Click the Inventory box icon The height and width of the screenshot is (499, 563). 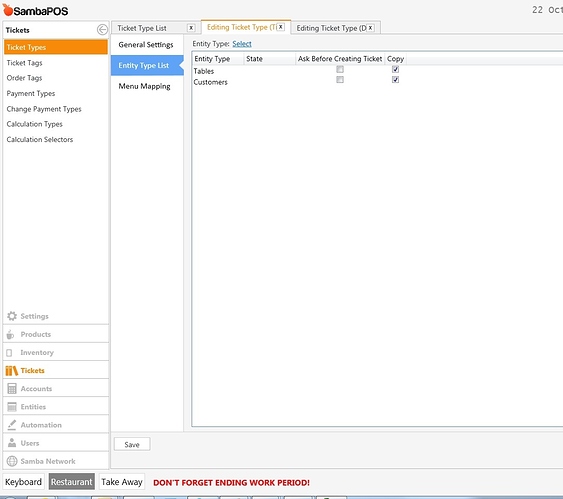(9, 353)
